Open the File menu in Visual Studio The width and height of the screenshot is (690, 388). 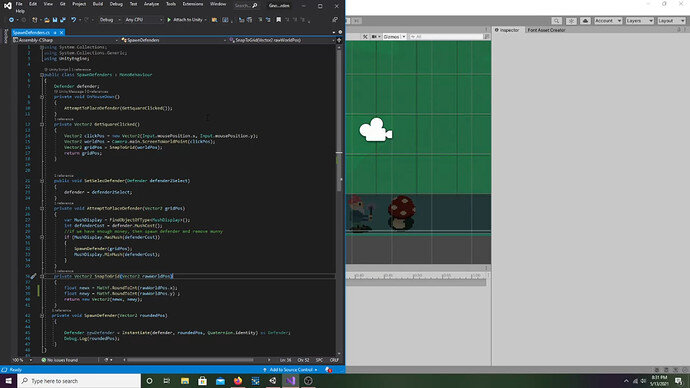[x=19, y=4]
